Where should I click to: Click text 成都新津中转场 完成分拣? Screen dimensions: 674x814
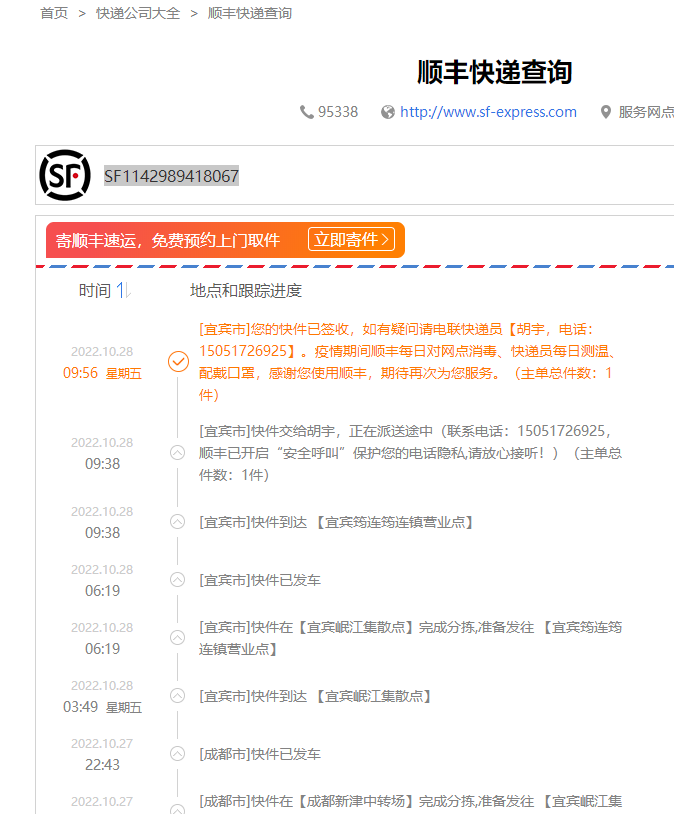pos(410,802)
